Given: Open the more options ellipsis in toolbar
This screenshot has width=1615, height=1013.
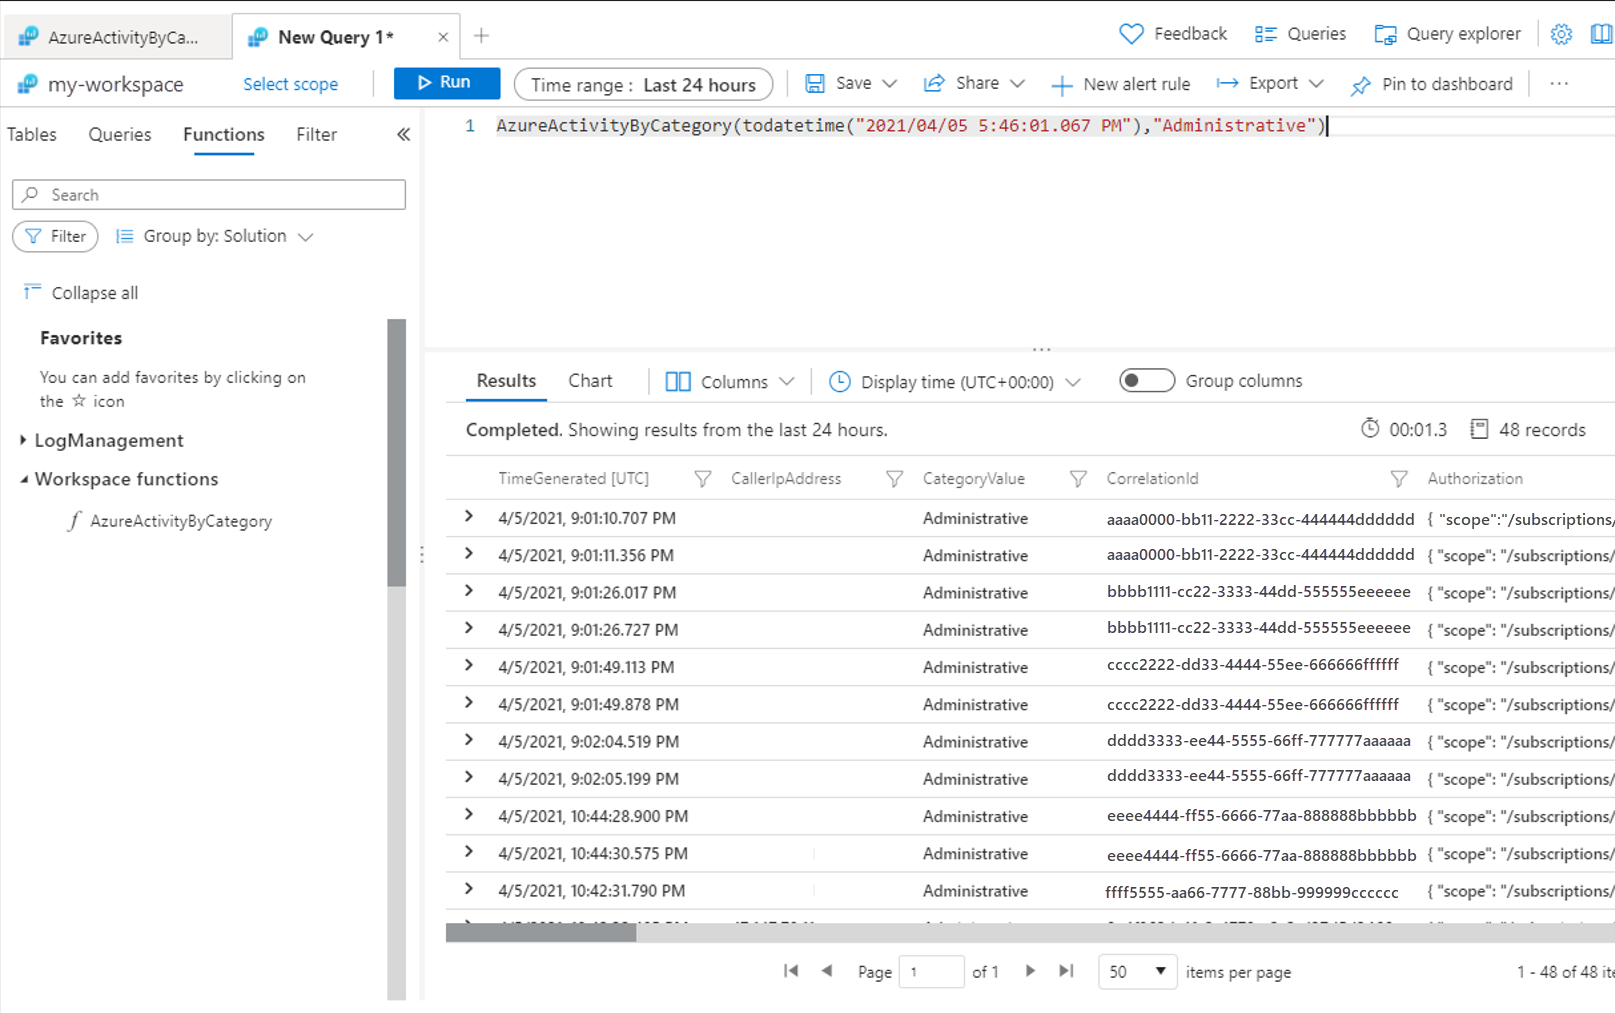Looking at the screenshot, I should [x=1559, y=84].
